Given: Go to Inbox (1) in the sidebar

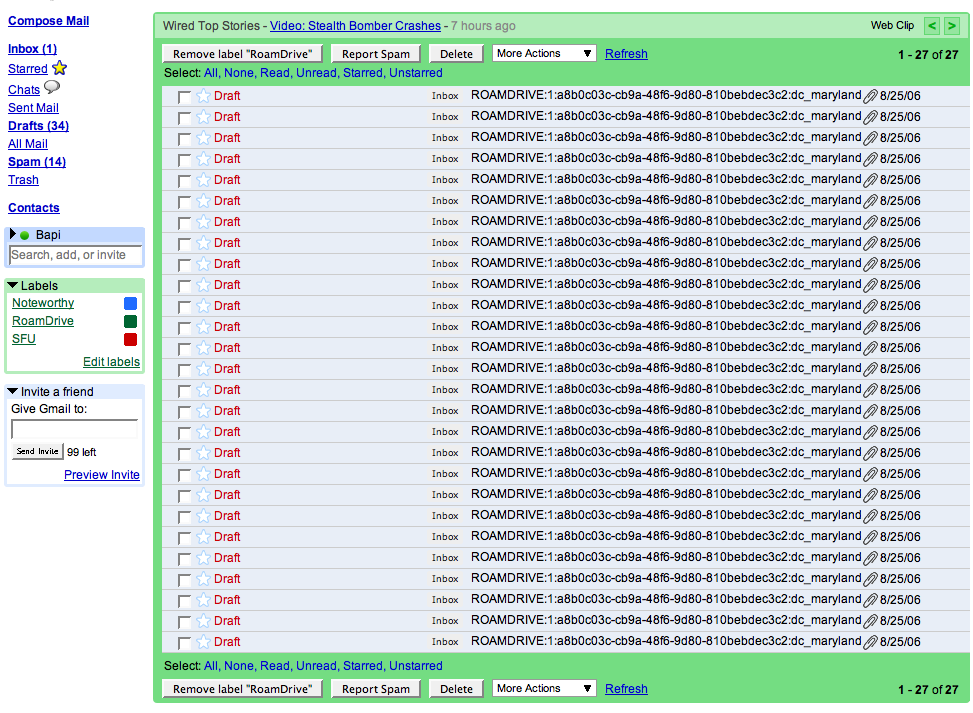Looking at the screenshot, I should [32, 49].
